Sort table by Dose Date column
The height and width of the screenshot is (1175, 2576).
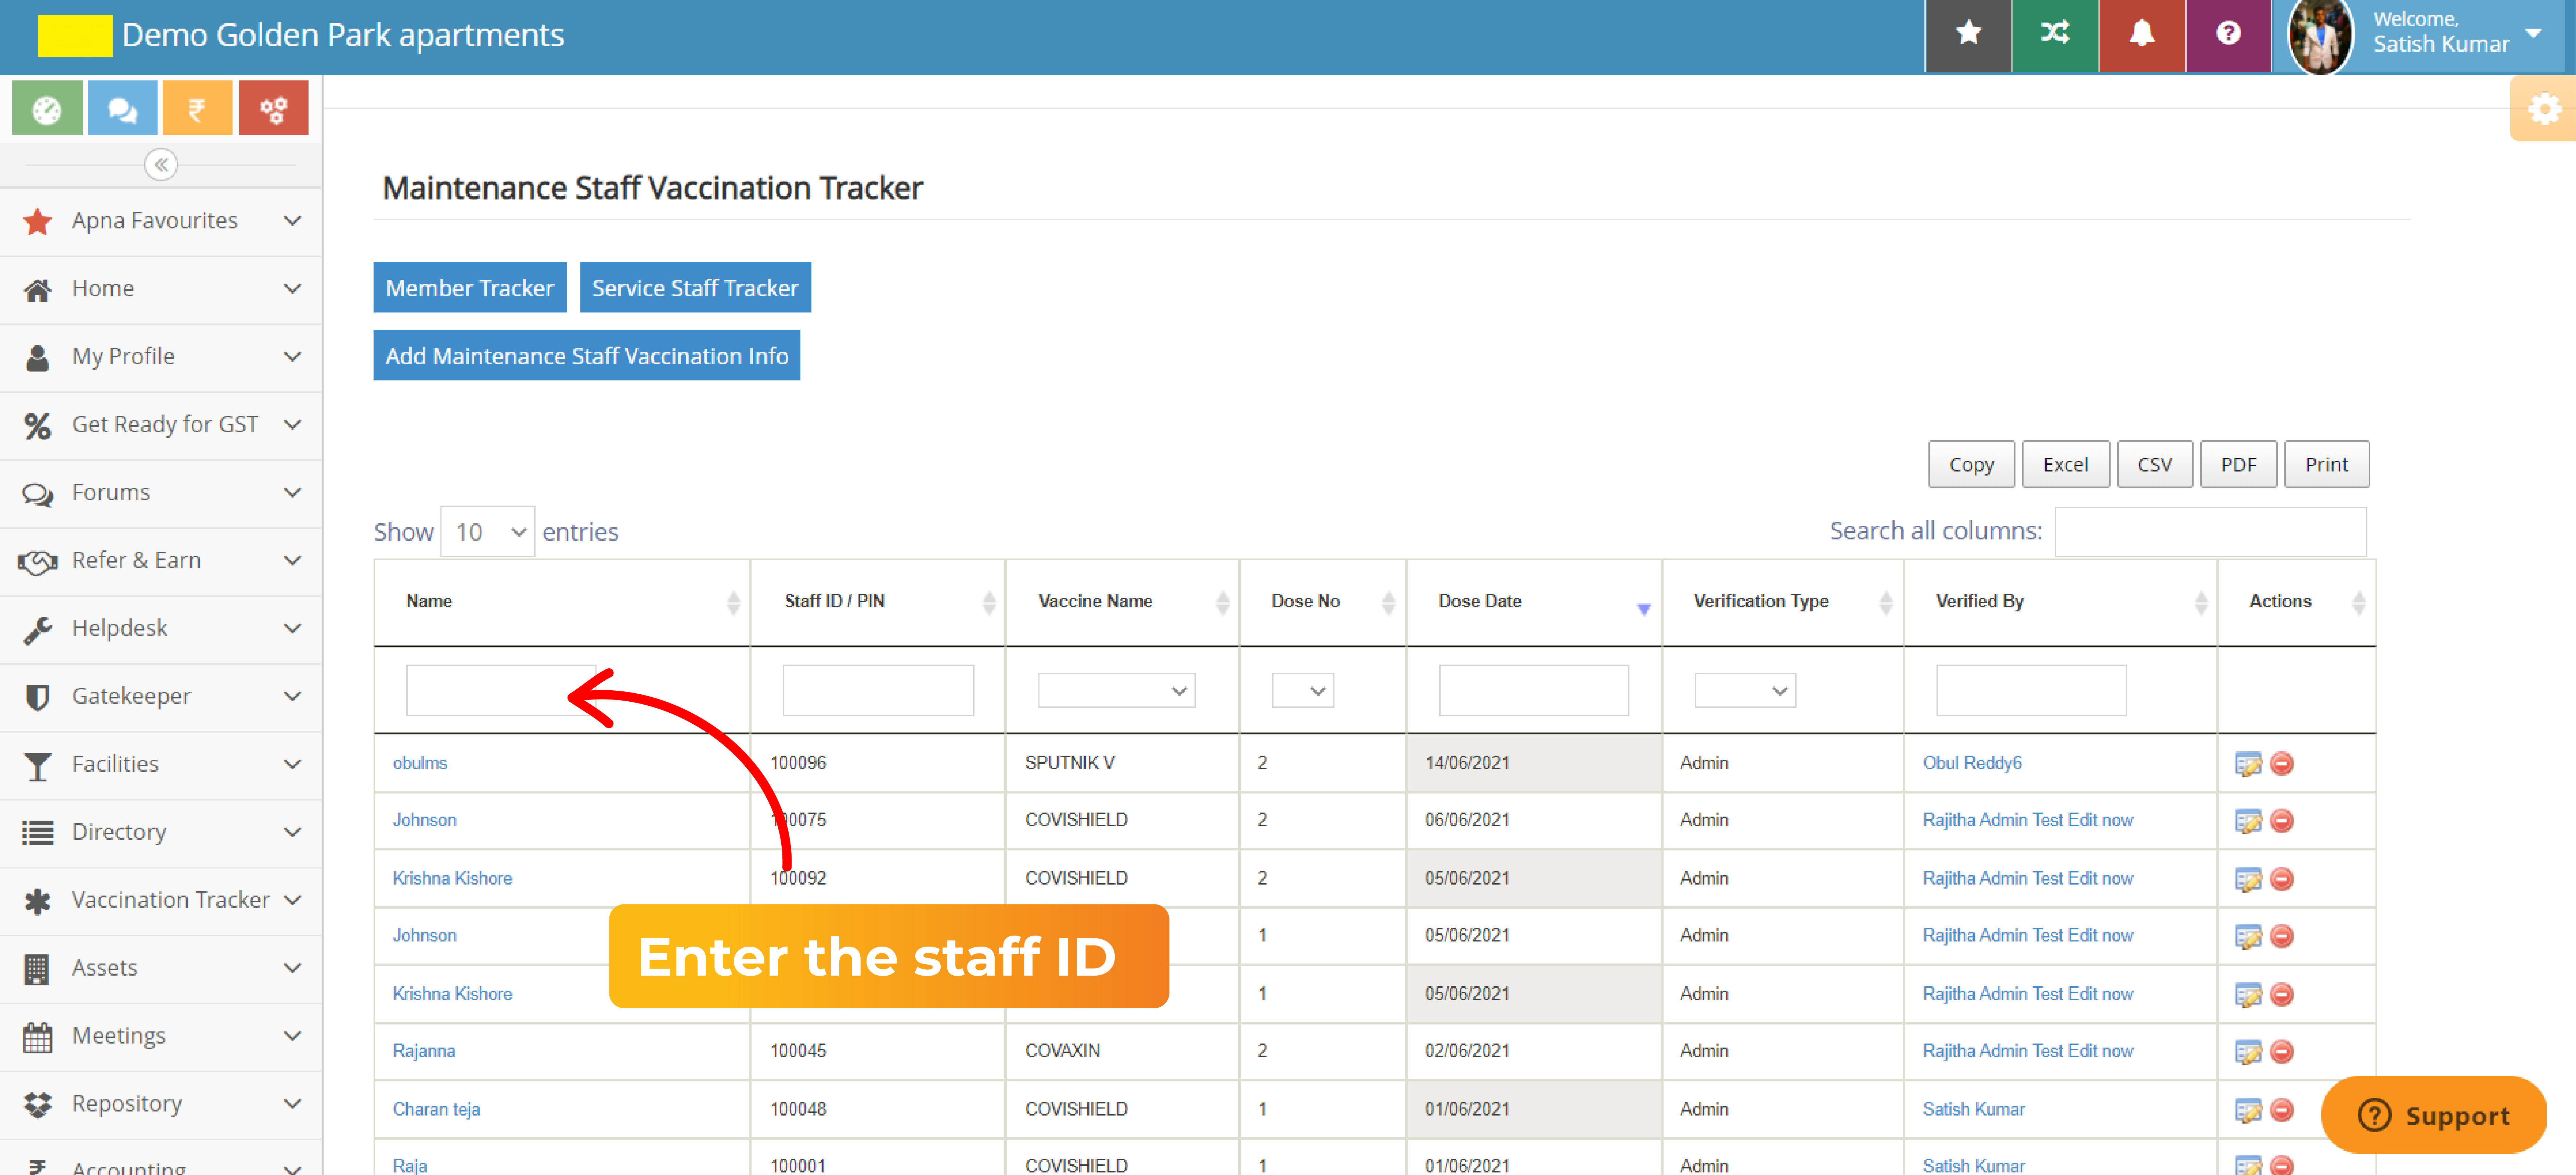click(x=1534, y=602)
